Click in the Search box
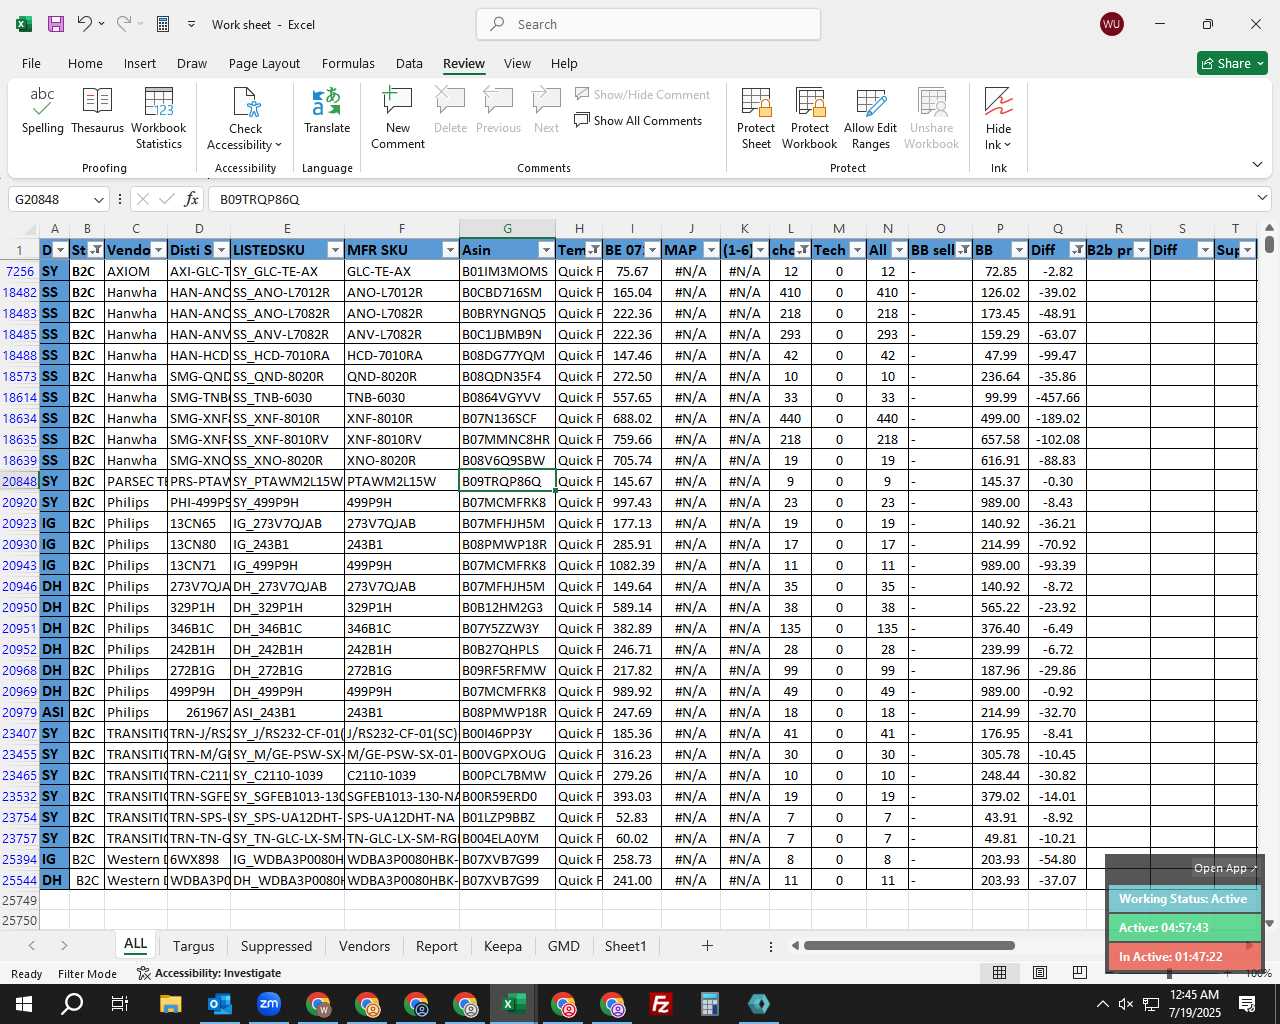The image size is (1280, 1024). (648, 24)
